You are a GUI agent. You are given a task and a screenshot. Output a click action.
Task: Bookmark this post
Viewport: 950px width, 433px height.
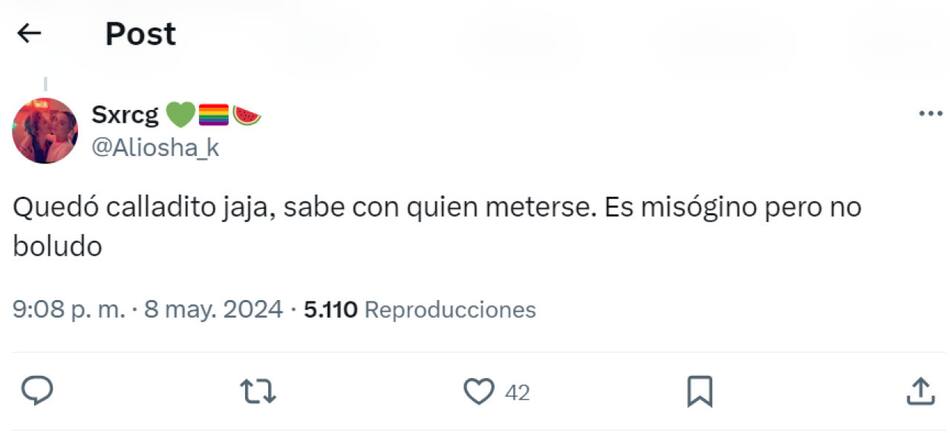pyautogui.click(x=700, y=392)
